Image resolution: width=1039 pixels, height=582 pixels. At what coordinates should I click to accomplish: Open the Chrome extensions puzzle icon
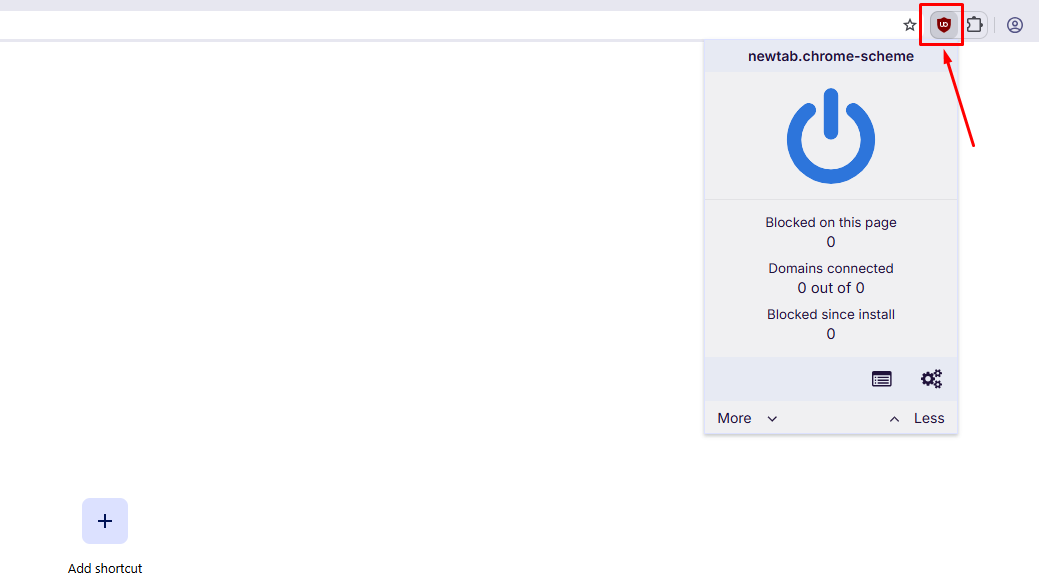click(974, 24)
